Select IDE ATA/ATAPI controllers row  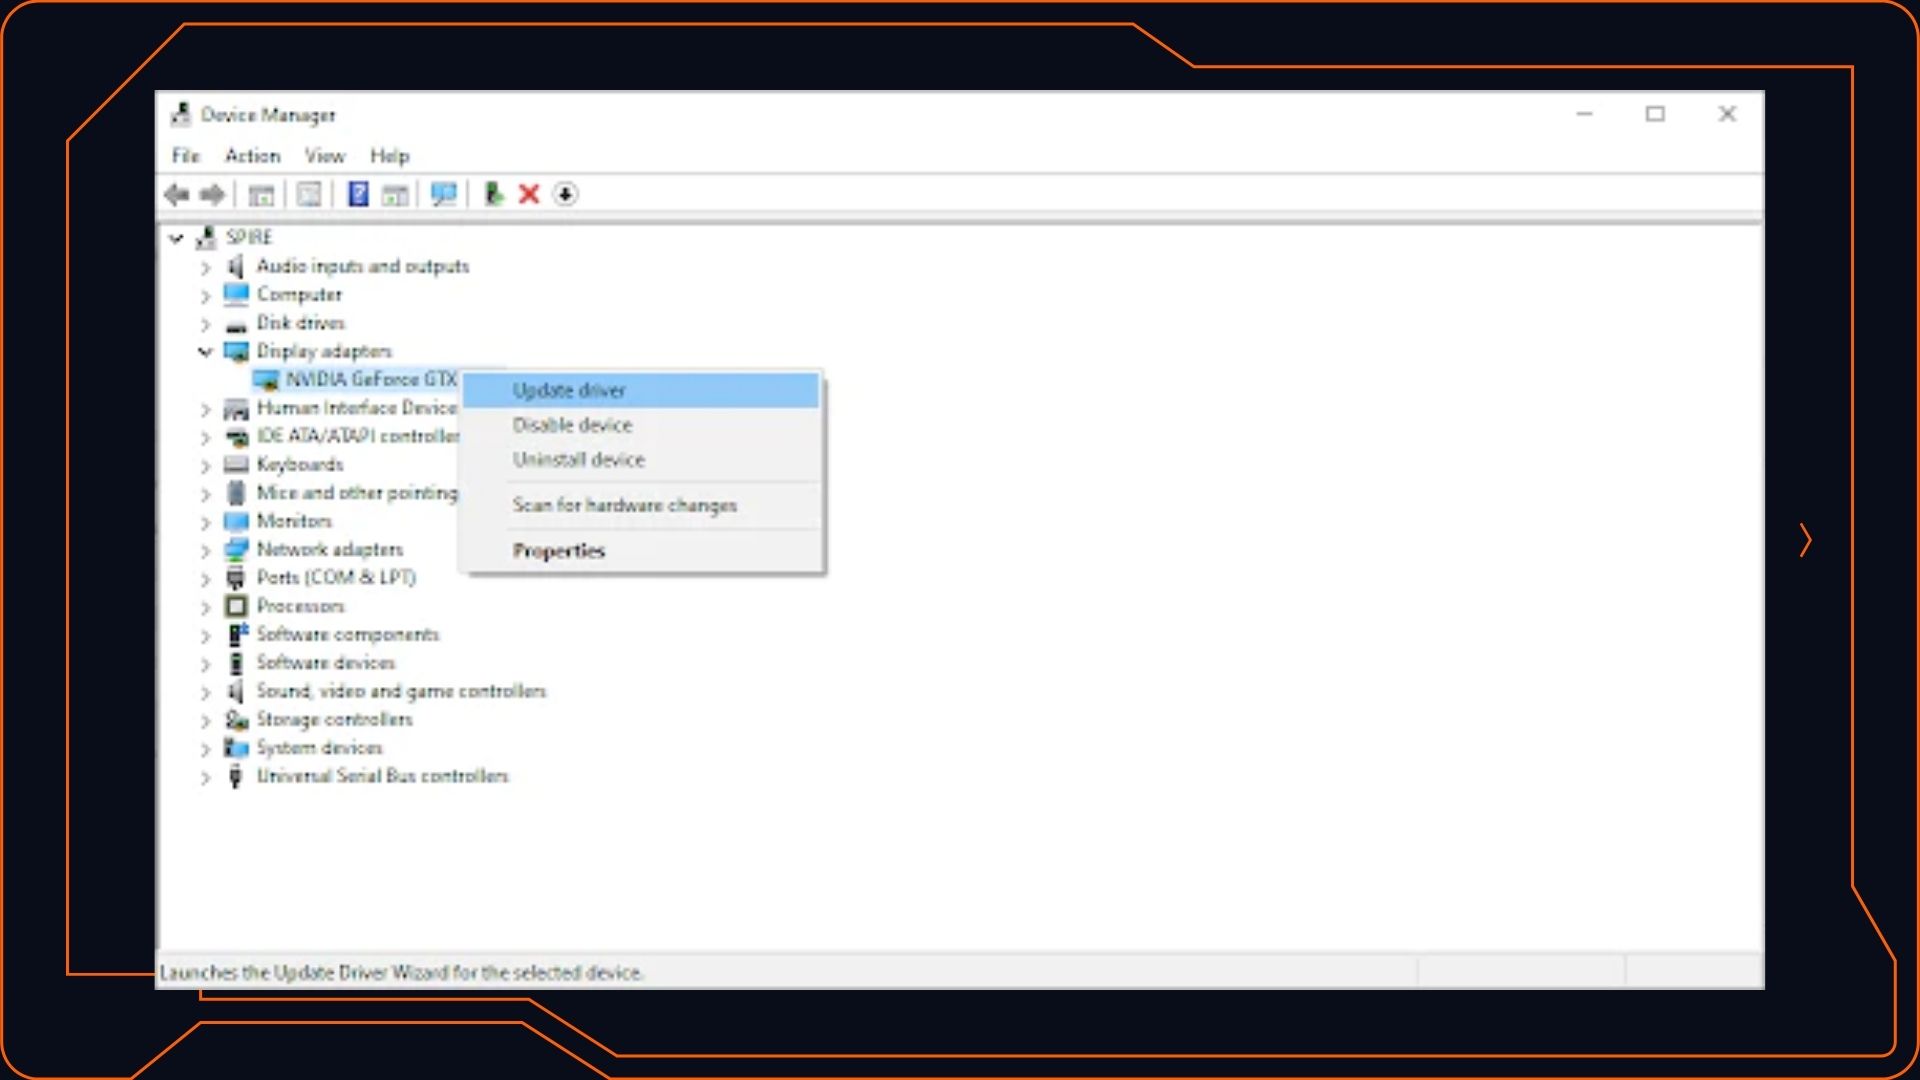[358, 436]
